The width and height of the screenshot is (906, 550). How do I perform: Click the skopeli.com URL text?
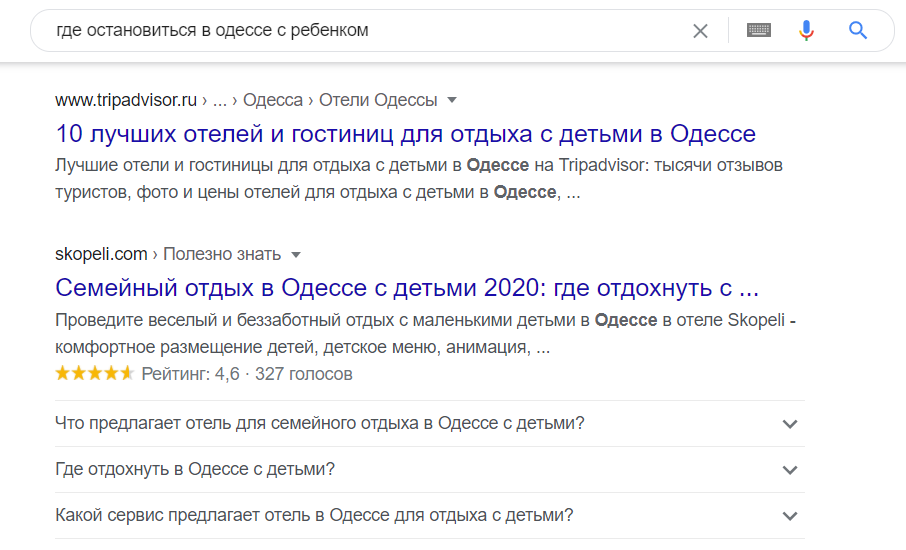tap(101, 254)
